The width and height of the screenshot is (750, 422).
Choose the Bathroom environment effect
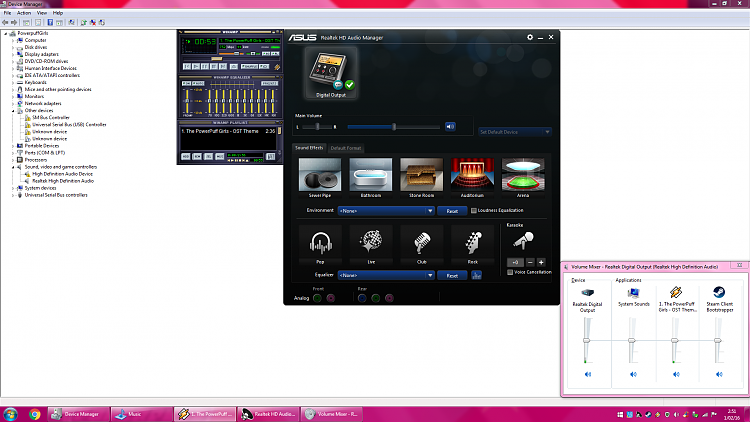[371, 178]
